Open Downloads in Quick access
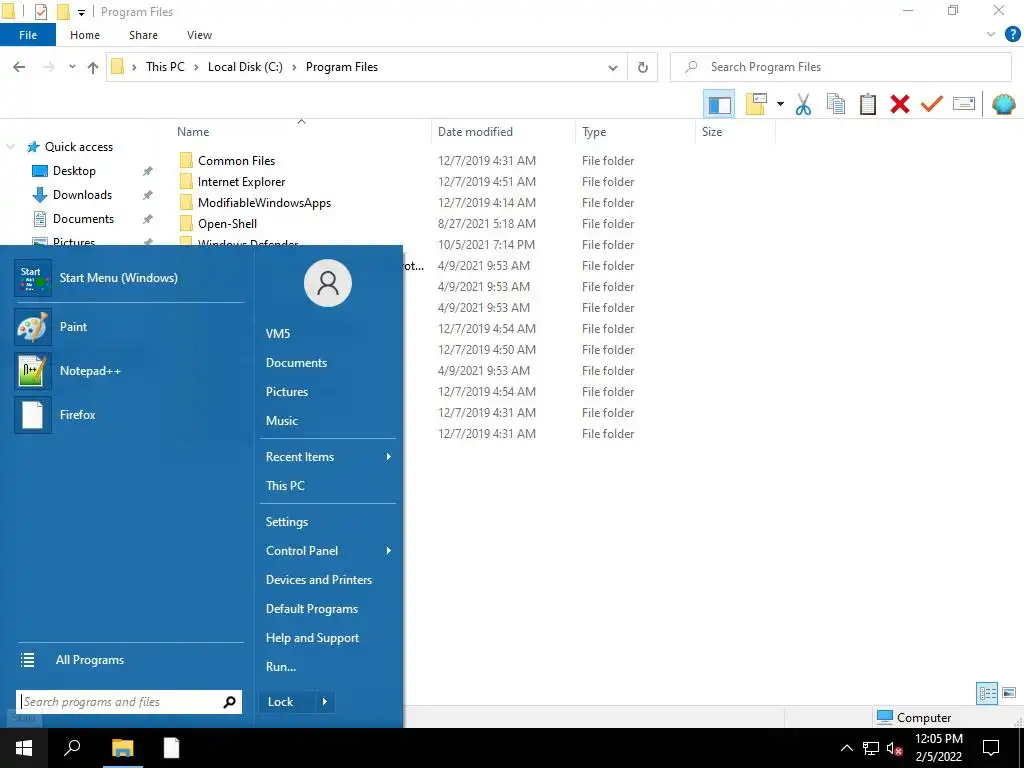Image resolution: width=1024 pixels, height=768 pixels. tap(82, 195)
